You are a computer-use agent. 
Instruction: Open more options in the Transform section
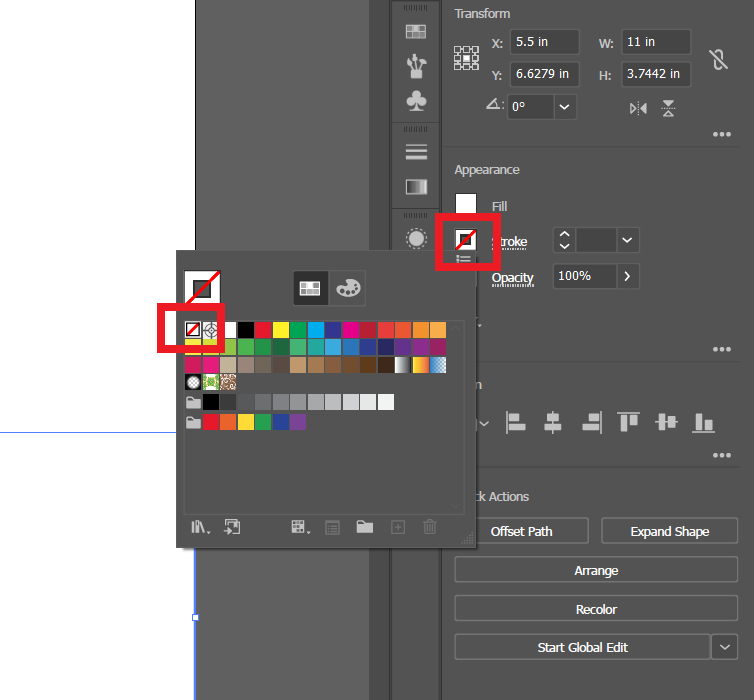coord(722,134)
